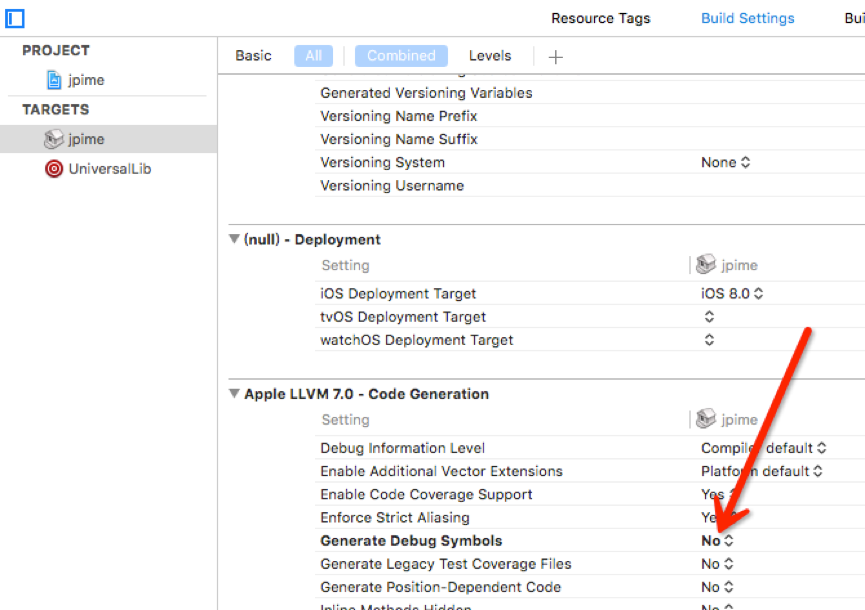Open Generate Debug Symbols value dropdown
Image resolution: width=865 pixels, height=610 pixels.
coord(718,541)
